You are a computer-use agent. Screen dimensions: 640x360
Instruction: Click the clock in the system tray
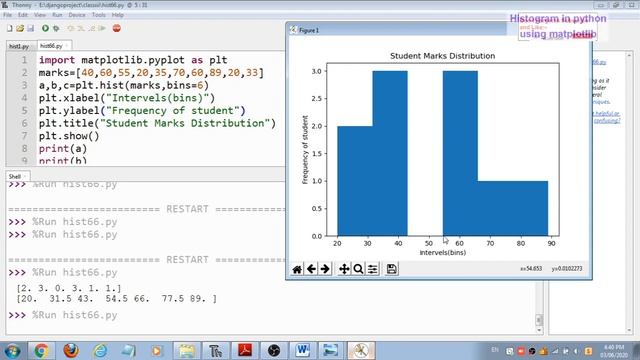pyautogui.click(x=614, y=351)
